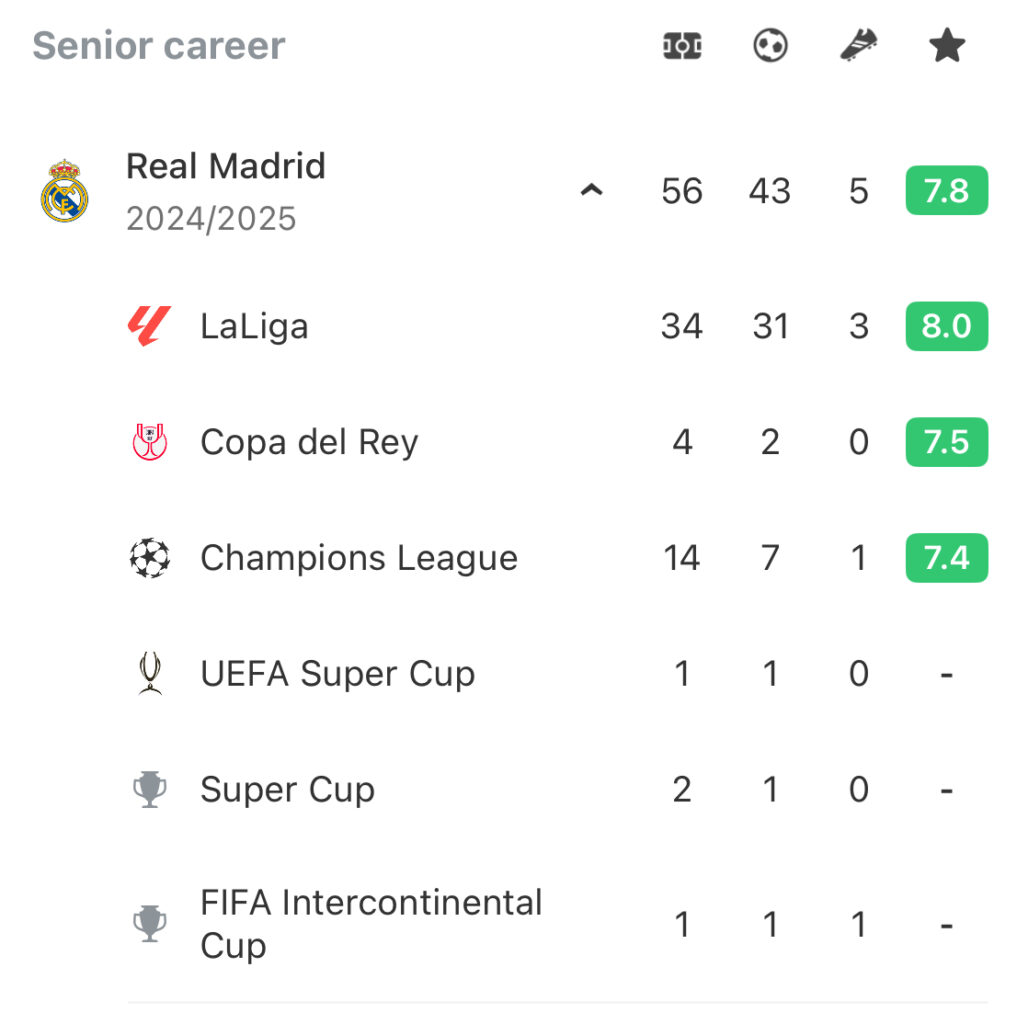
Task: Click the assists boot icon
Action: (x=858, y=45)
